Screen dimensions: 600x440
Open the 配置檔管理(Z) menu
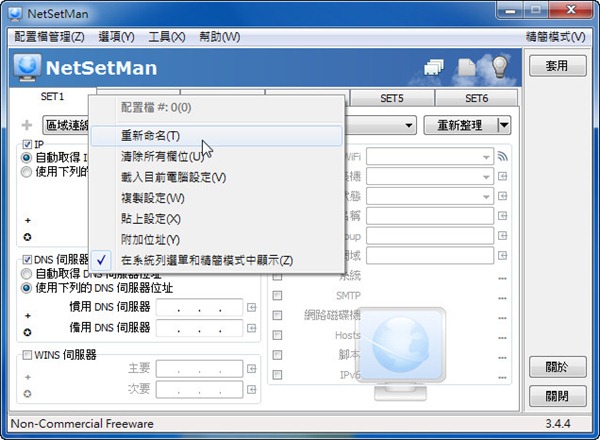[49, 37]
